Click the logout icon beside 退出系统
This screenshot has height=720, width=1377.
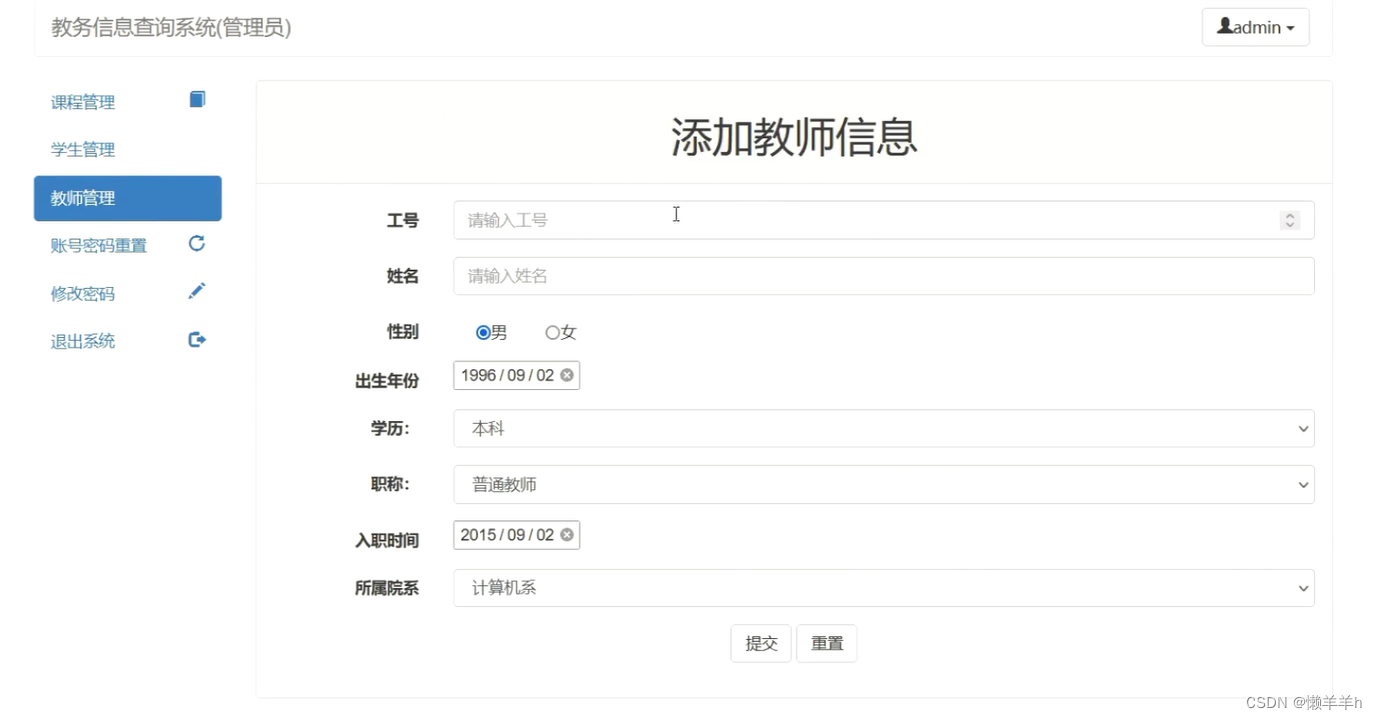[197, 340]
